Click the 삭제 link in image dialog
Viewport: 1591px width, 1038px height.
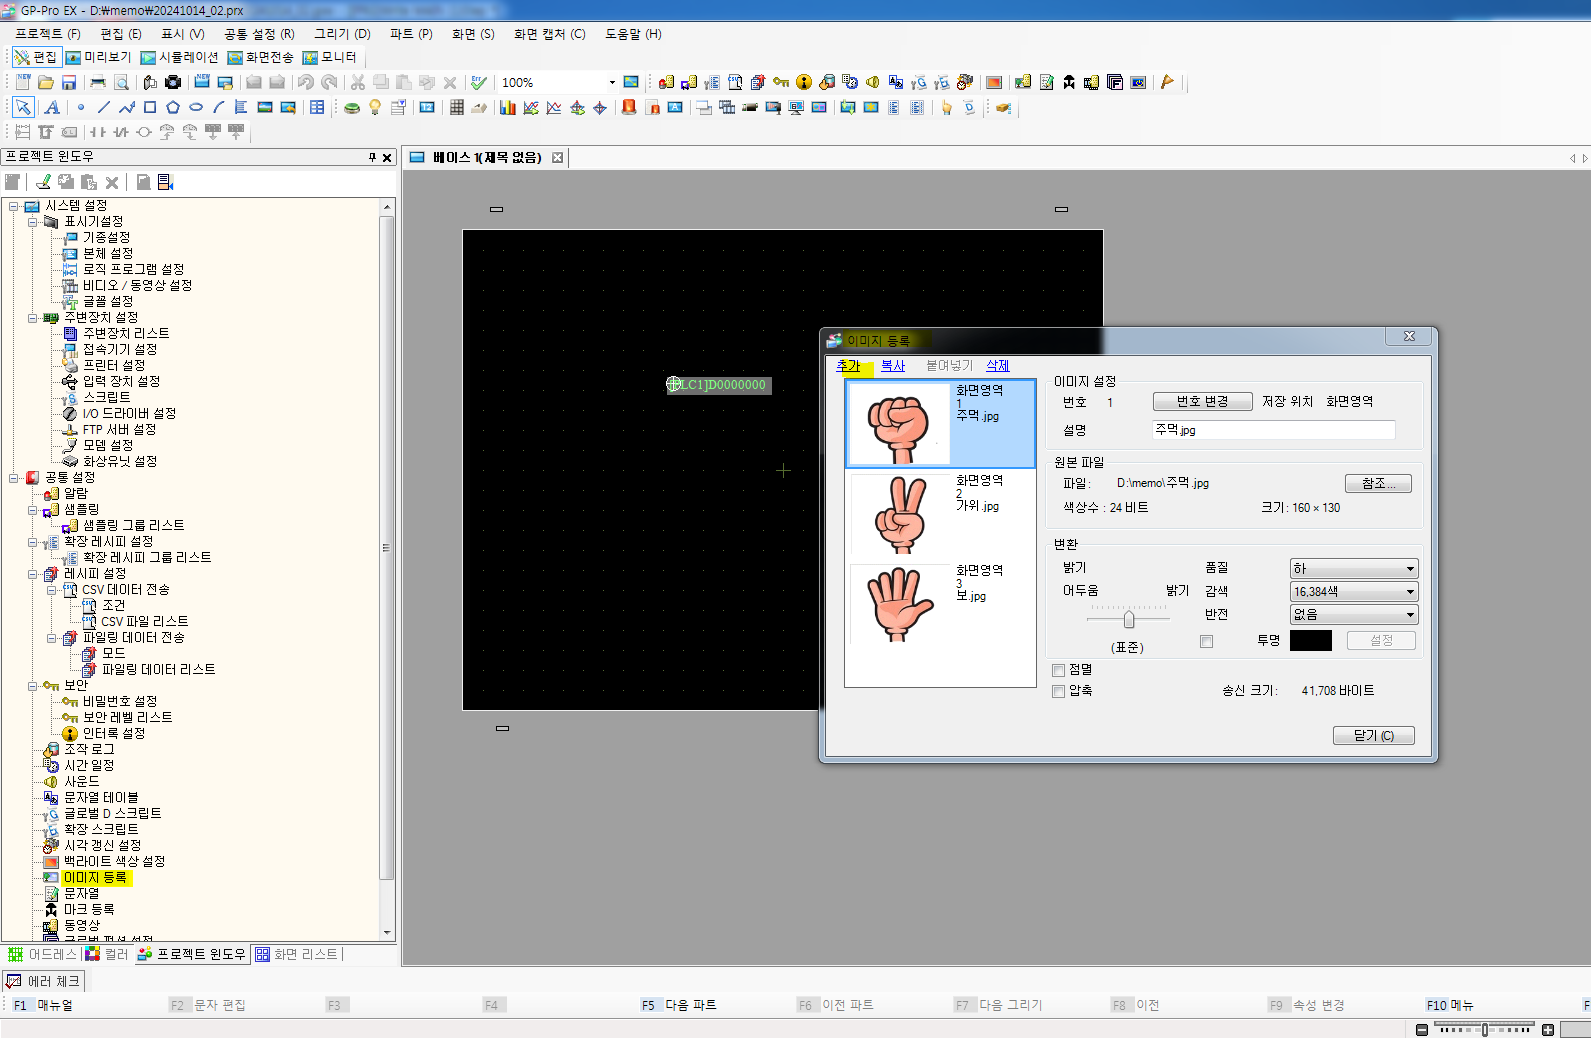[998, 366]
